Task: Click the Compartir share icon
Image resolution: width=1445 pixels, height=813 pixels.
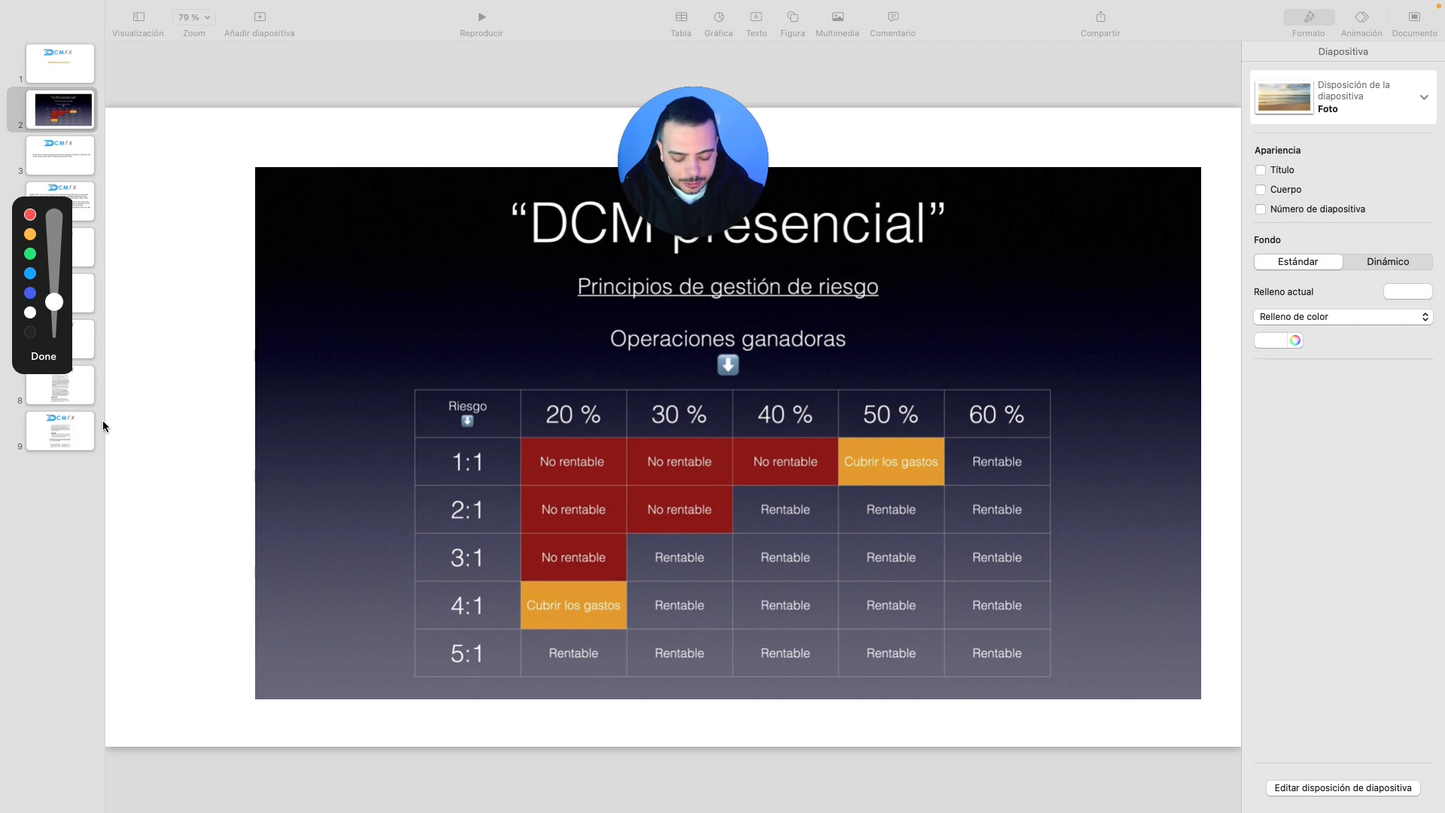Action: coord(1100,17)
